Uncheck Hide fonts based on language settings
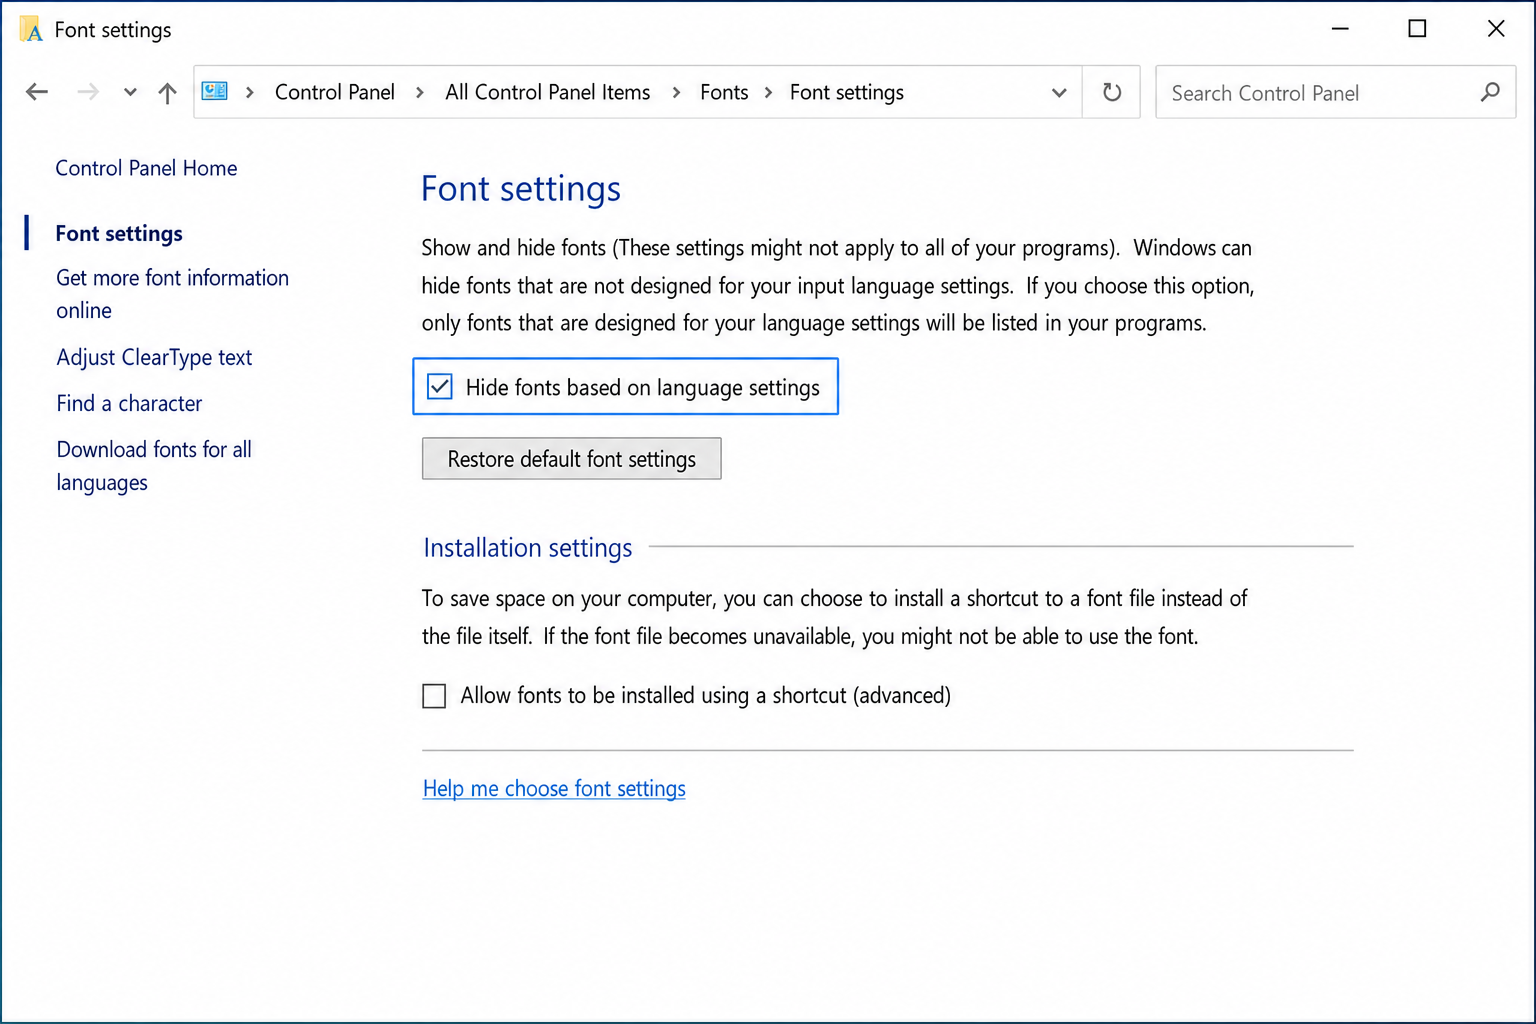Image resolution: width=1536 pixels, height=1024 pixels. pyautogui.click(x=440, y=387)
